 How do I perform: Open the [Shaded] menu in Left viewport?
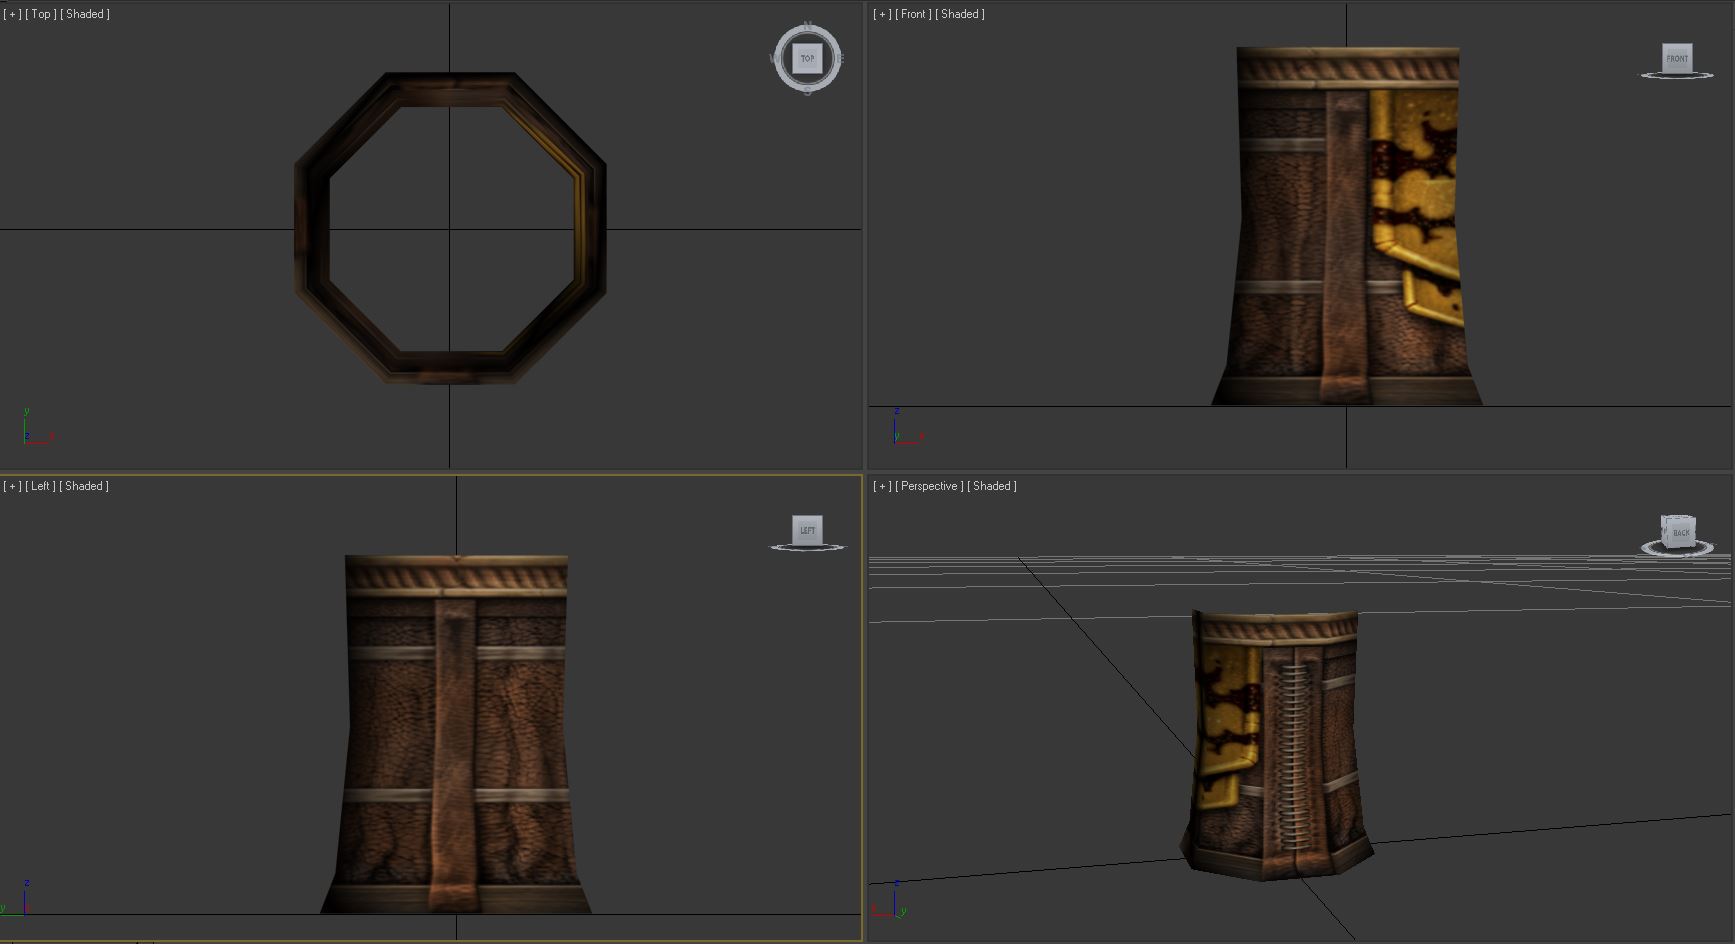[x=84, y=486]
